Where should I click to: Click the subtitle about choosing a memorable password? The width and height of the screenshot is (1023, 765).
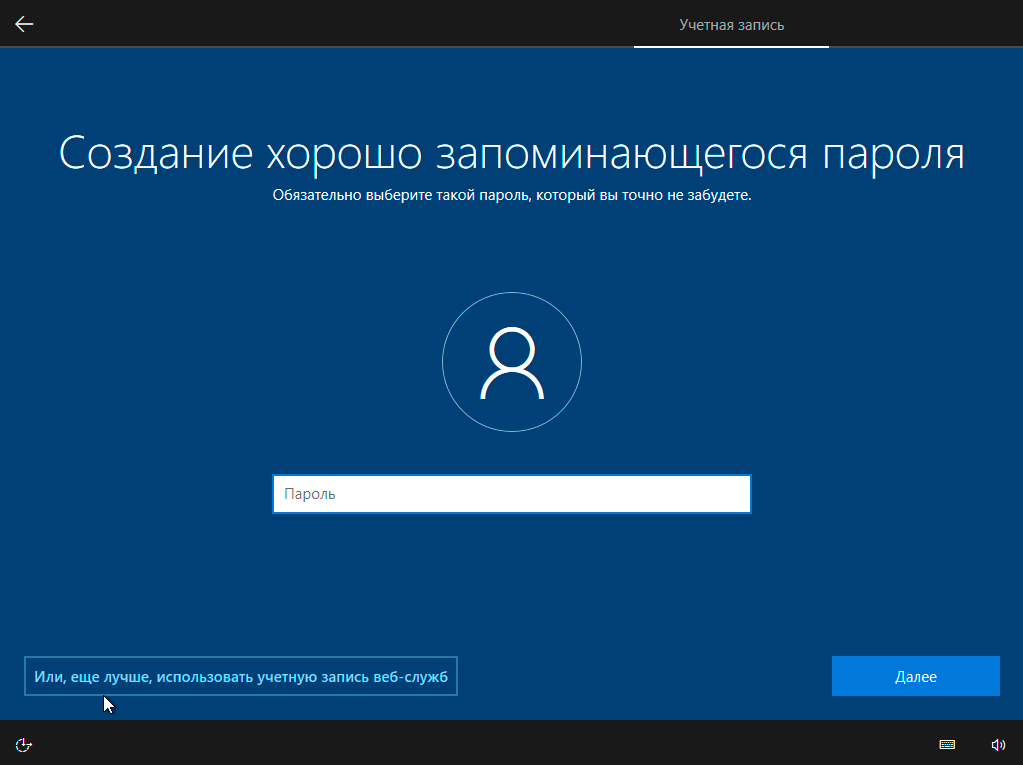click(512, 195)
